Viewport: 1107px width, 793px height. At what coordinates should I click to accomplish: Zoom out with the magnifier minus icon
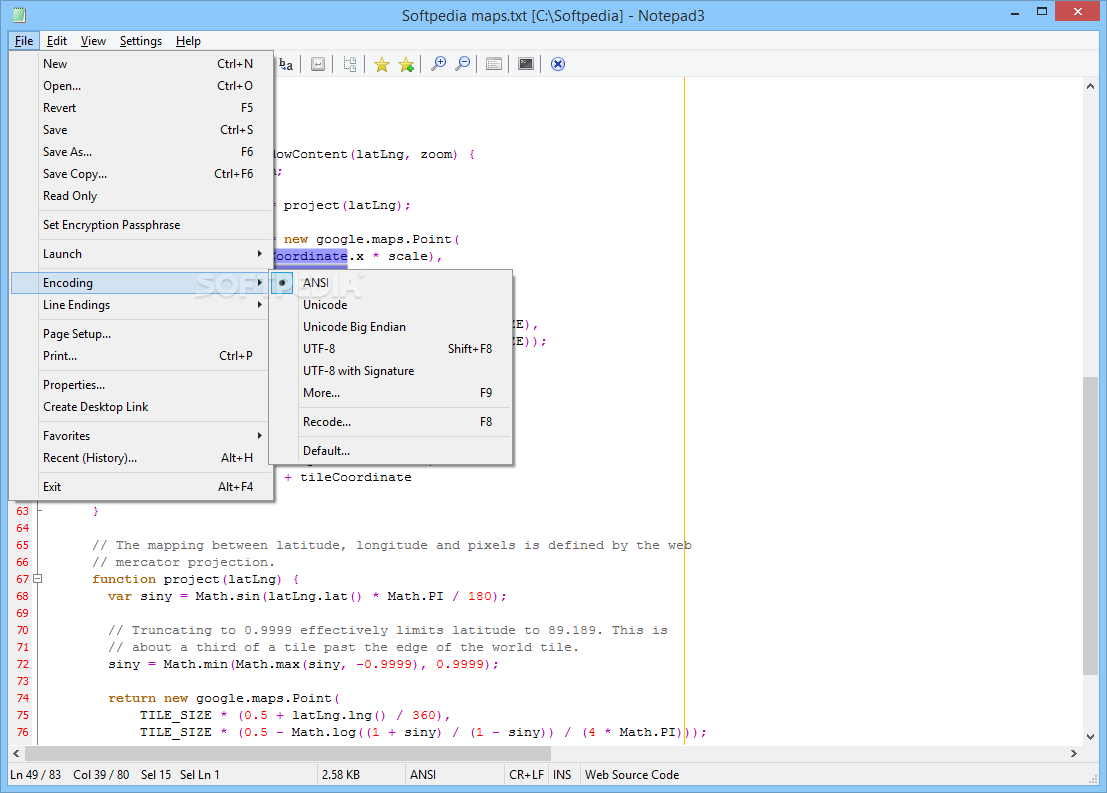click(x=462, y=64)
